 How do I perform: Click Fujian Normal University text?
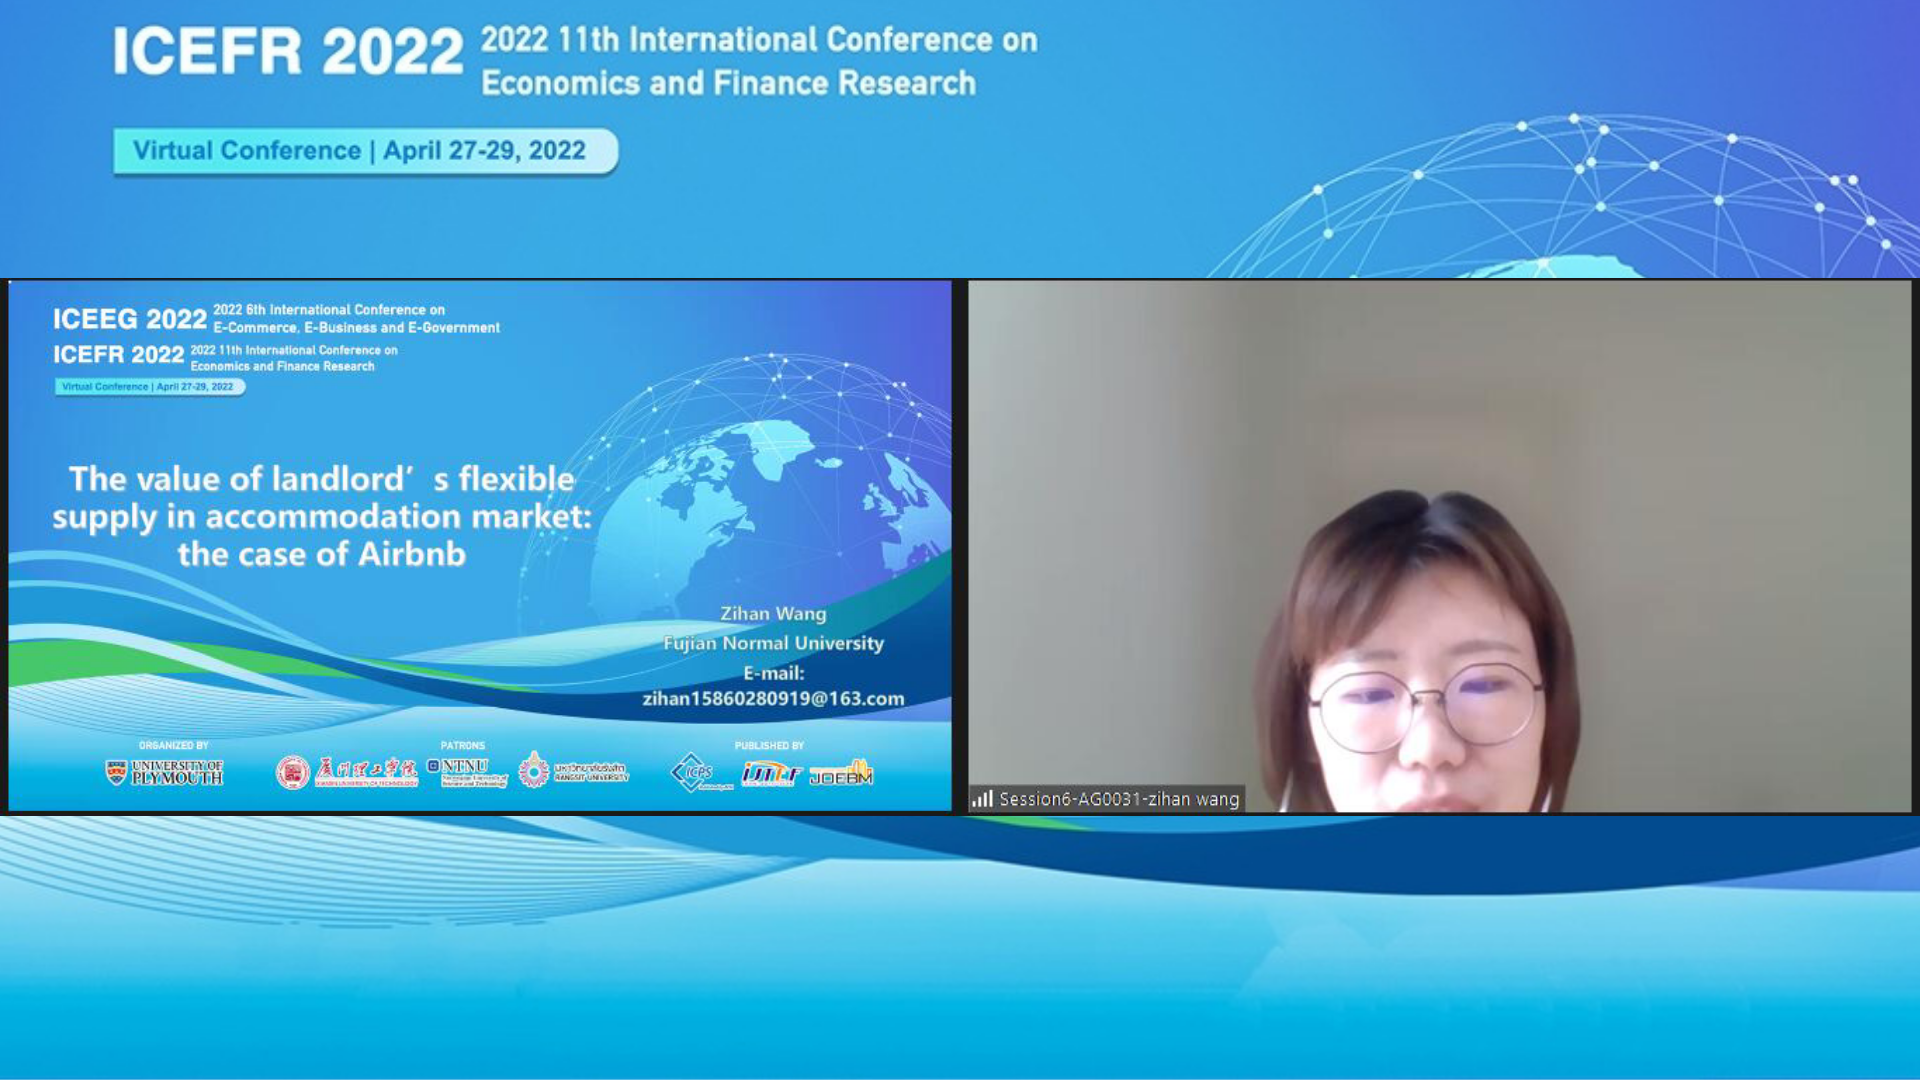773,643
